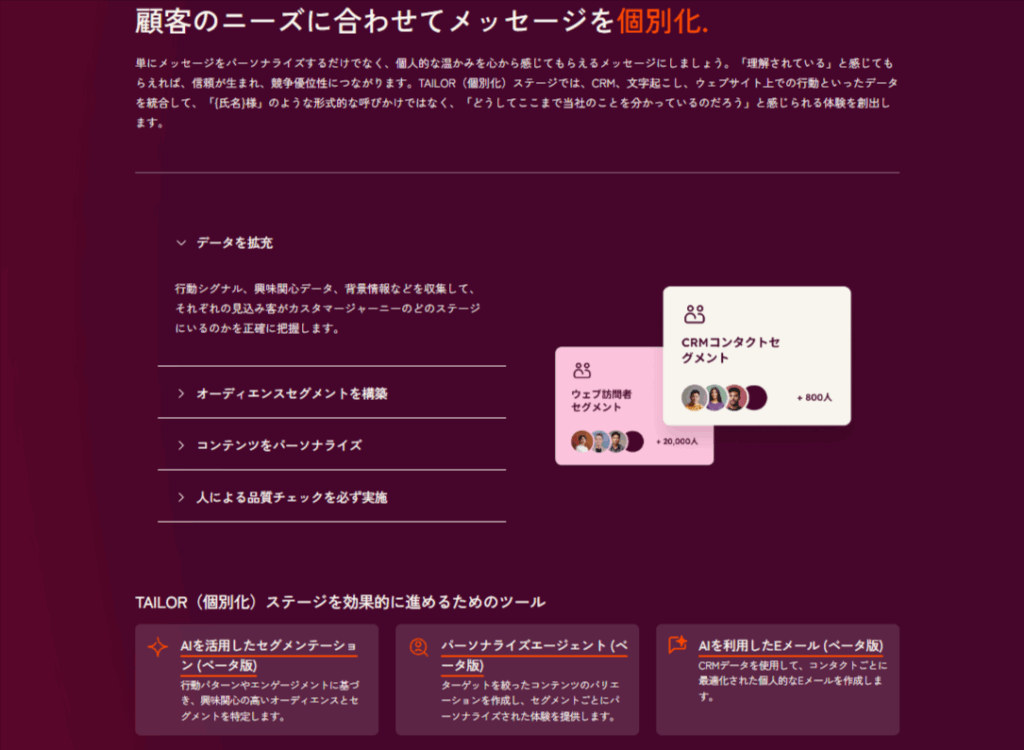
Task: Click first avatar in ウェブ訪問者セグメント card
Action: coord(581,441)
